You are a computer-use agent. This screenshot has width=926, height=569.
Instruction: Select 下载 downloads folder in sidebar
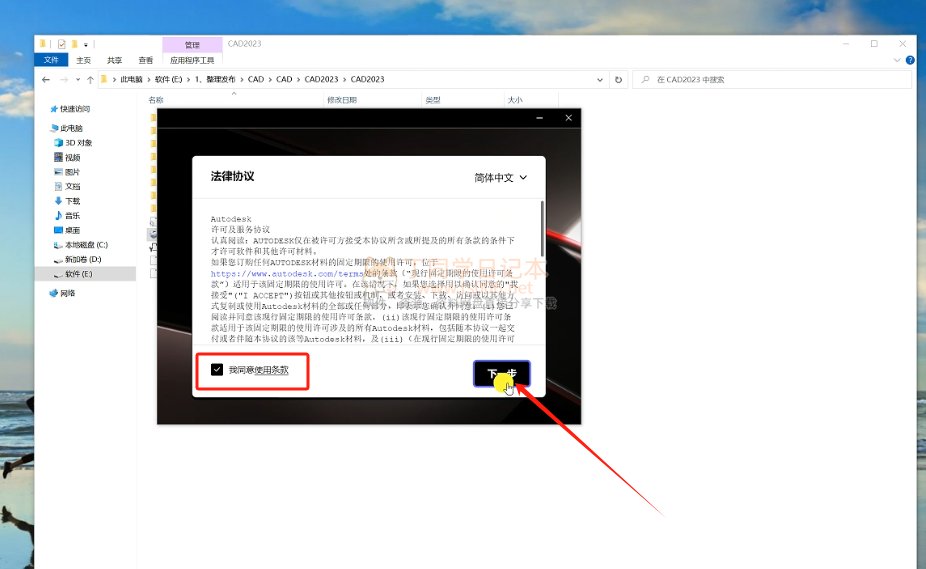point(72,201)
